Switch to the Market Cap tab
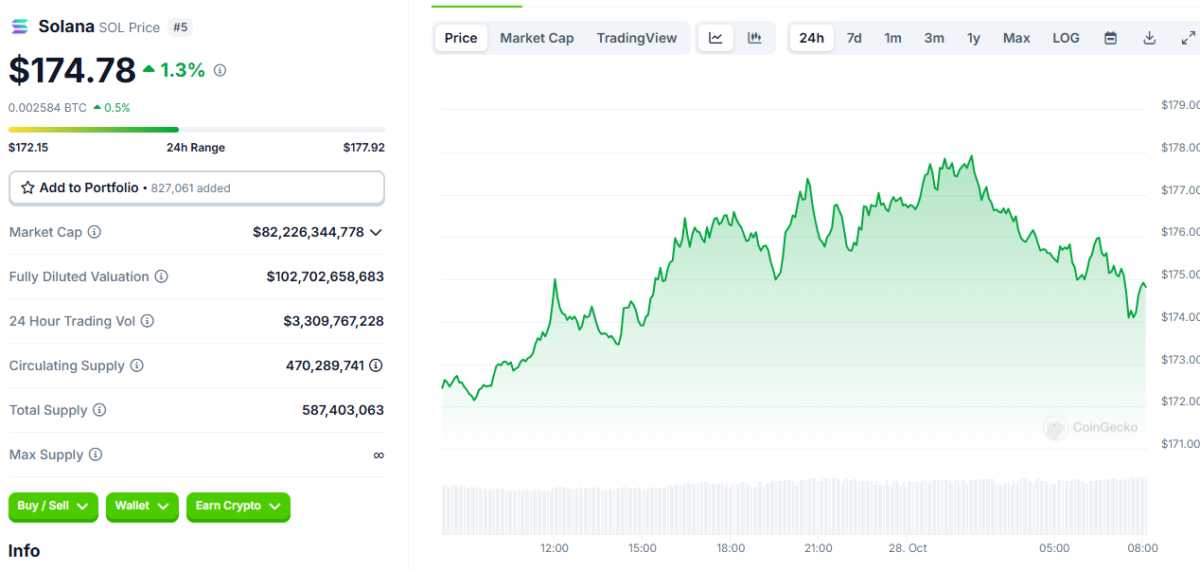 point(536,38)
